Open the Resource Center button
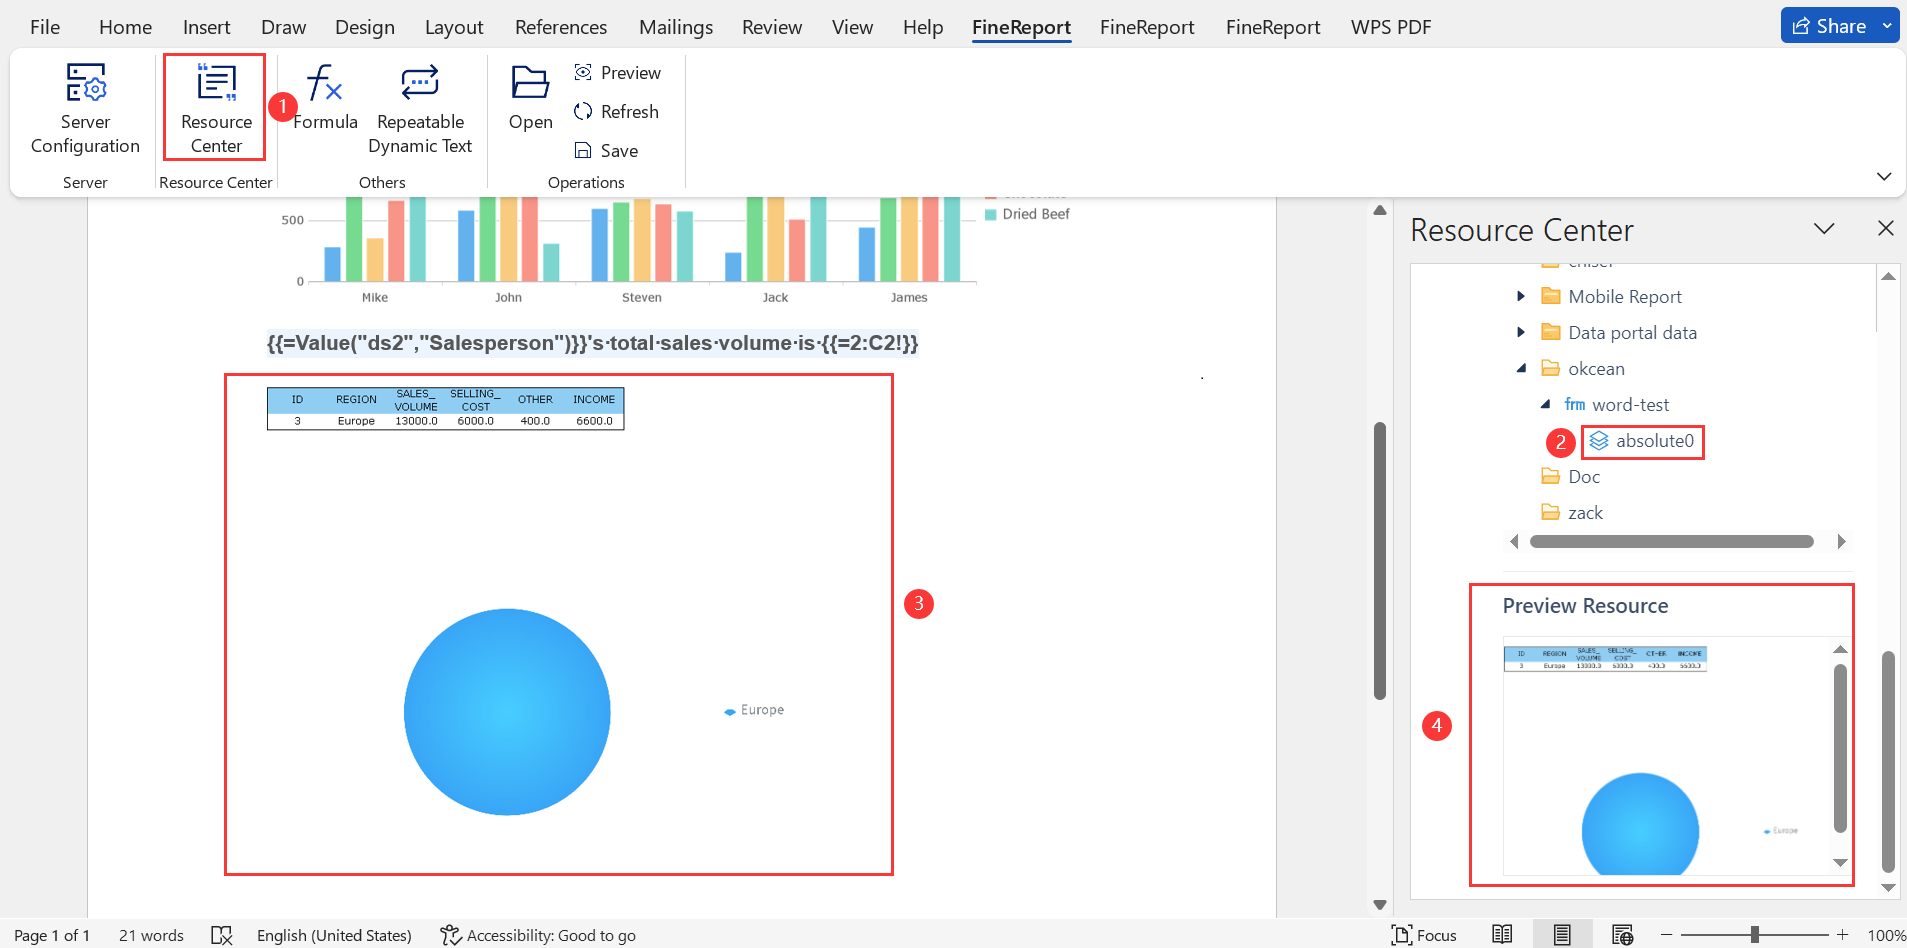 (215, 108)
